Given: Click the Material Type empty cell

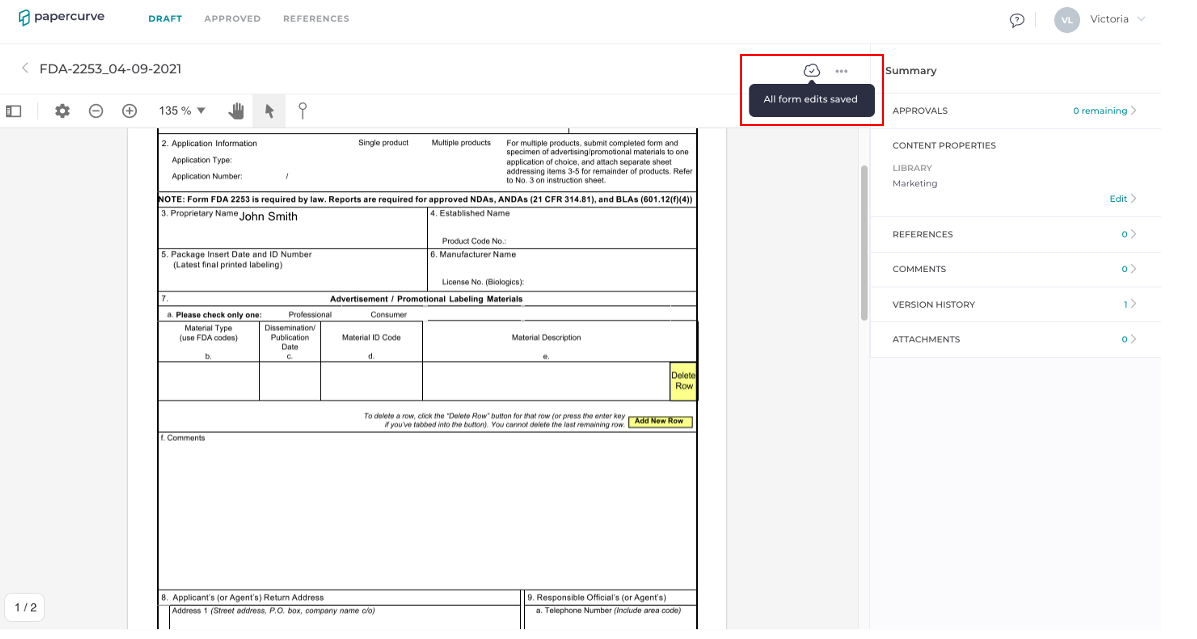Looking at the screenshot, I should (x=208, y=381).
